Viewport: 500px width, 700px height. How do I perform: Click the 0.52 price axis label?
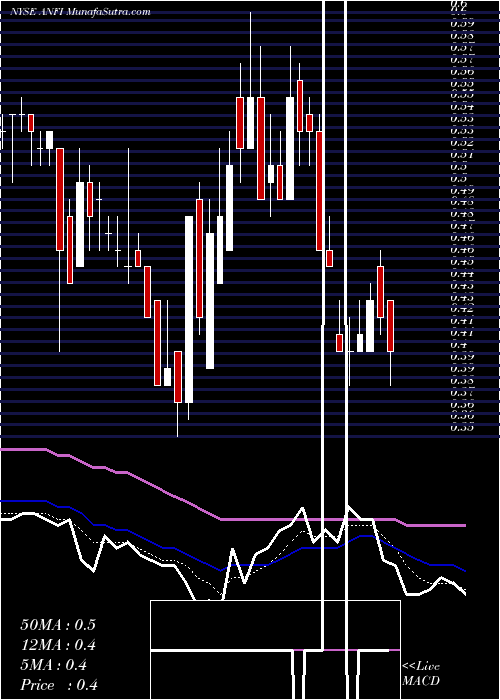tap(462, 142)
